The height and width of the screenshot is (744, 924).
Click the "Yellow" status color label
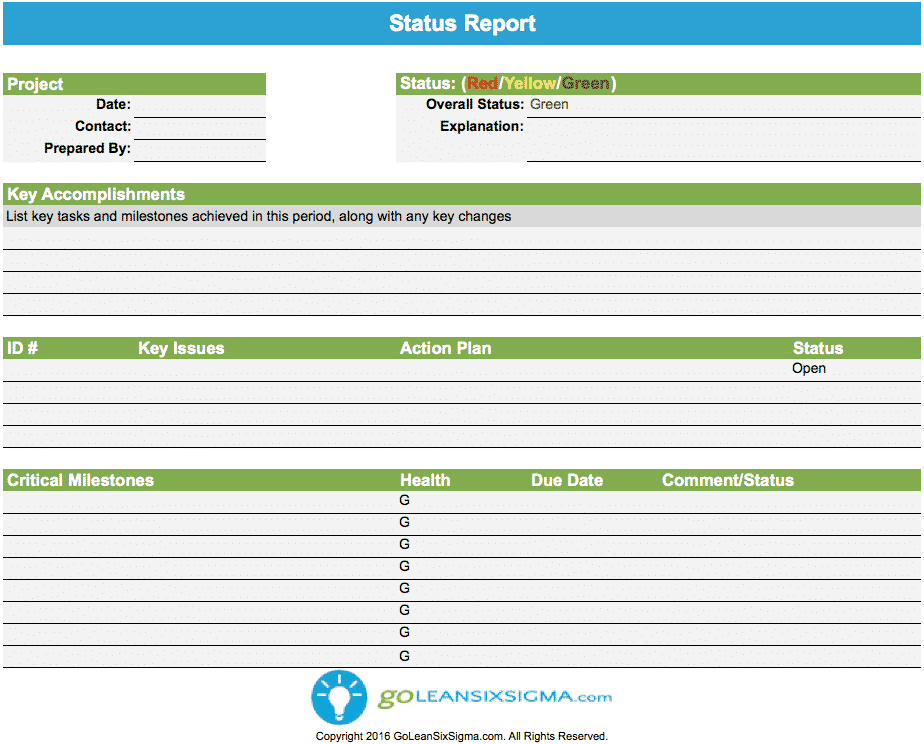click(x=531, y=83)
